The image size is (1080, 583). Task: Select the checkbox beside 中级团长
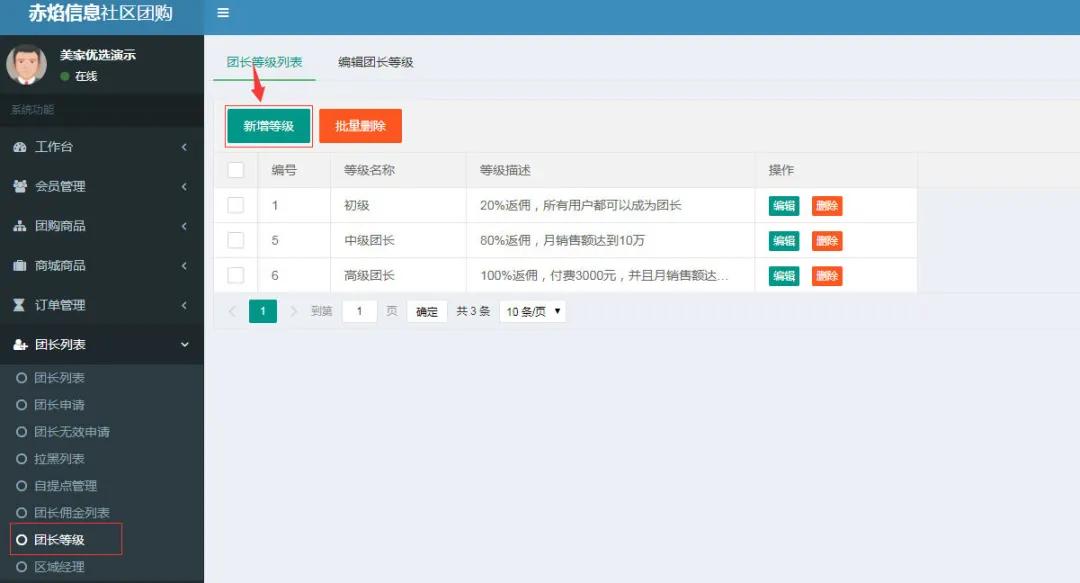click(236, 240)
